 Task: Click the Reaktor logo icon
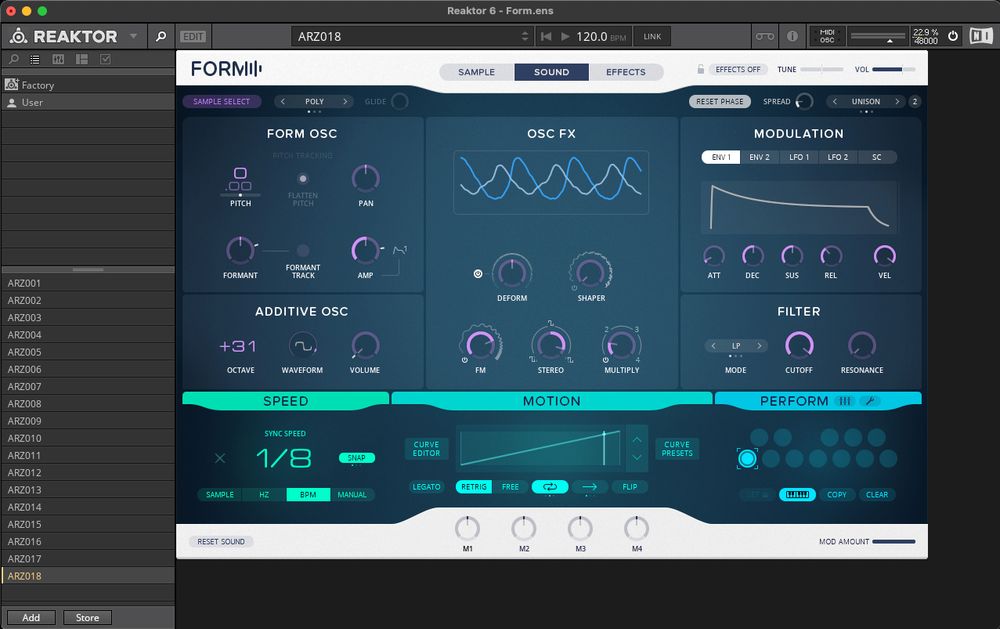[x=18, y=36]
